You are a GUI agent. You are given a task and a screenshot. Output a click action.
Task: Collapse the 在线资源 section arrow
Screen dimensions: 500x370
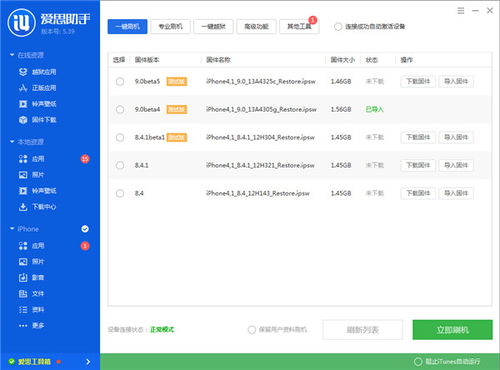pos(12,55)
